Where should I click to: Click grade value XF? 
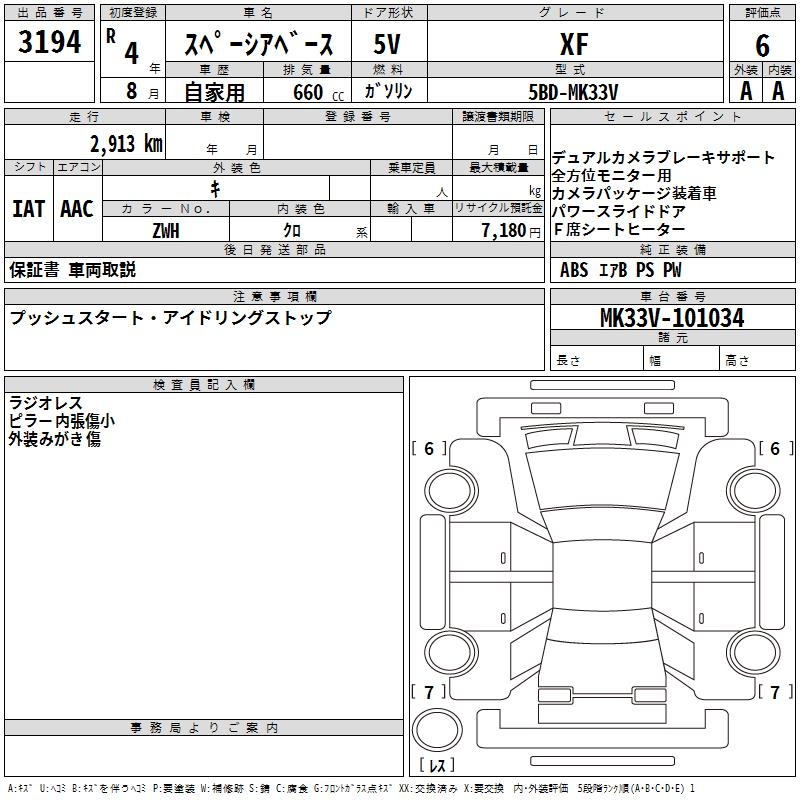574,44
